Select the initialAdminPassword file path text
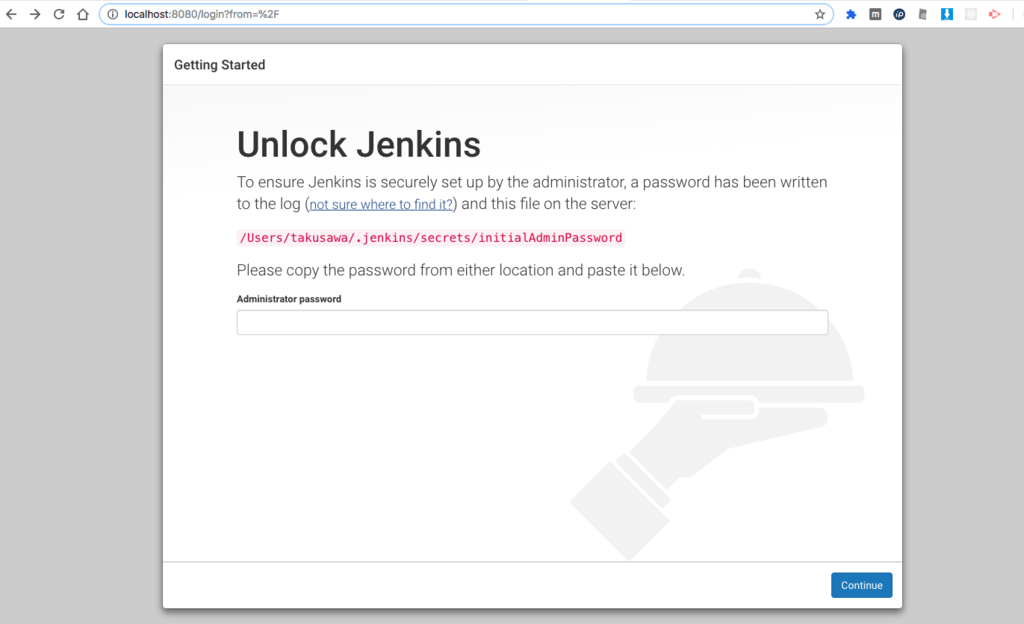Viewport: 1024px width, 624px height. pos(431,238)
